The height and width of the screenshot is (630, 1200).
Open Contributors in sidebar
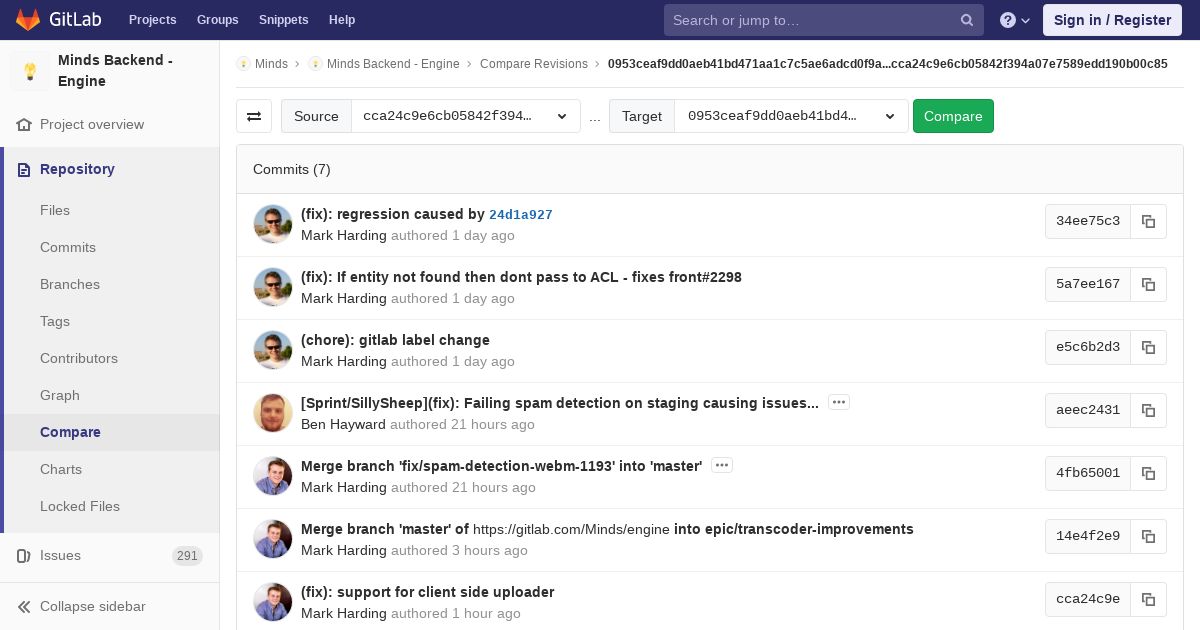click(x=79, y=359)
